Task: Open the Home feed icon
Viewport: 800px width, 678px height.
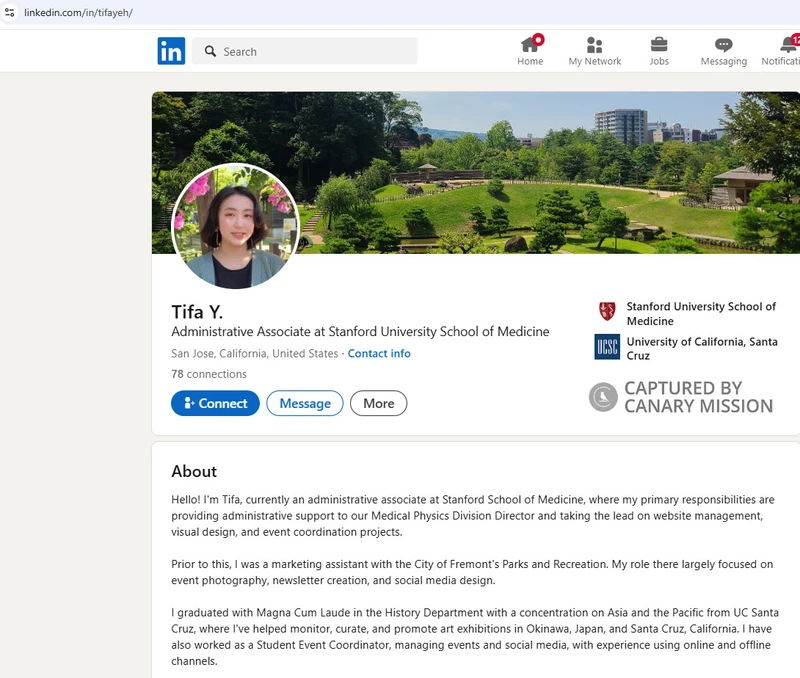Action: pyautogui.click(x=530, y=51)
